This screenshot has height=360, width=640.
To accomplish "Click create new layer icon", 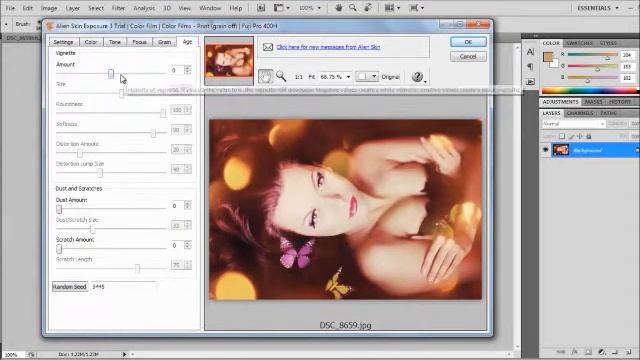I will click(x=629, y=351).
